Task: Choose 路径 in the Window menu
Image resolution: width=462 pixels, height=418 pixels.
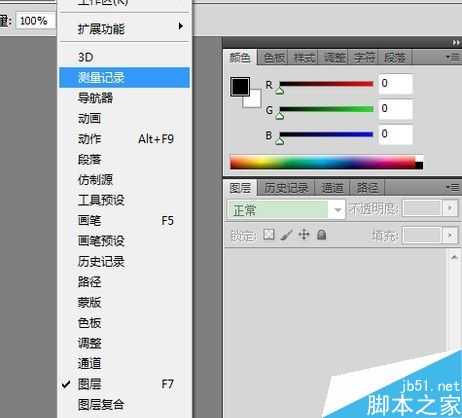Action: coord(125,282)
